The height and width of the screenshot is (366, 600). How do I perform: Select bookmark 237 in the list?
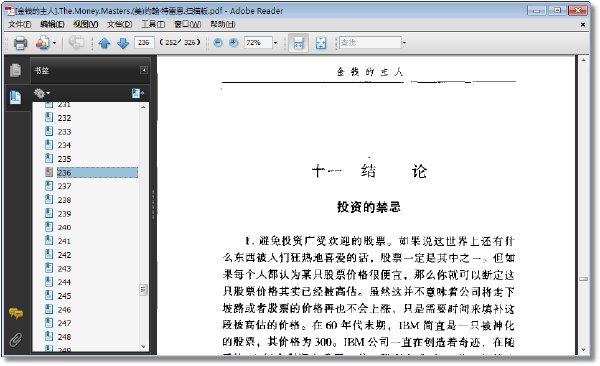click(x=64, y=186)
